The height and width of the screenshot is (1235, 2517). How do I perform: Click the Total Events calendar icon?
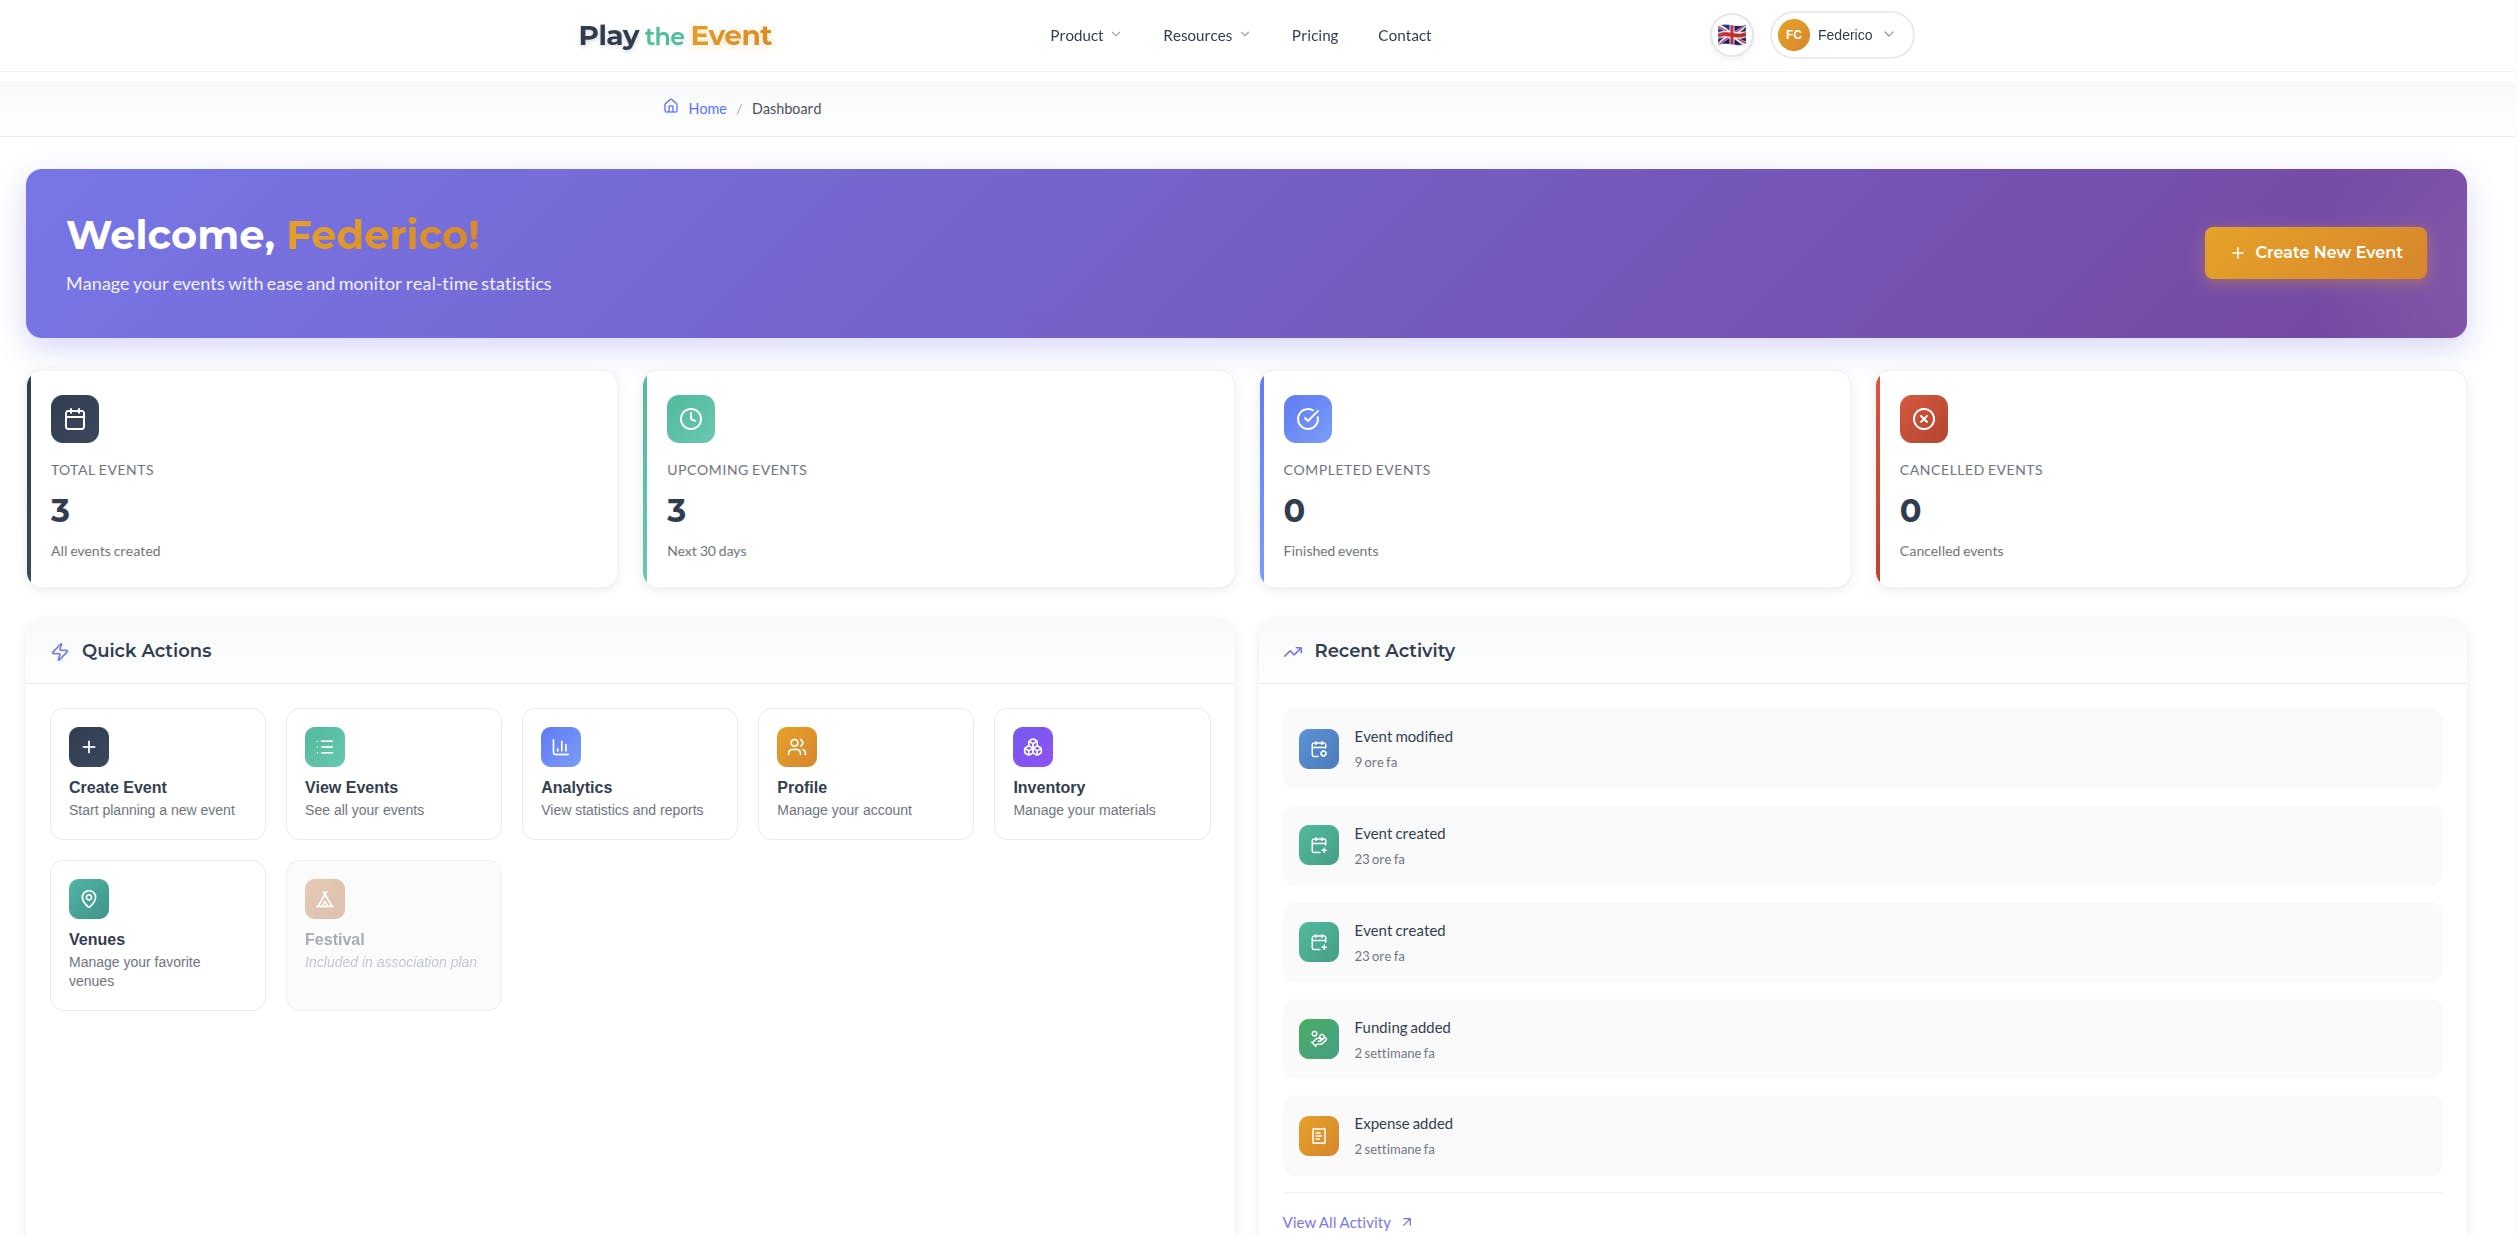pos(75,419)
